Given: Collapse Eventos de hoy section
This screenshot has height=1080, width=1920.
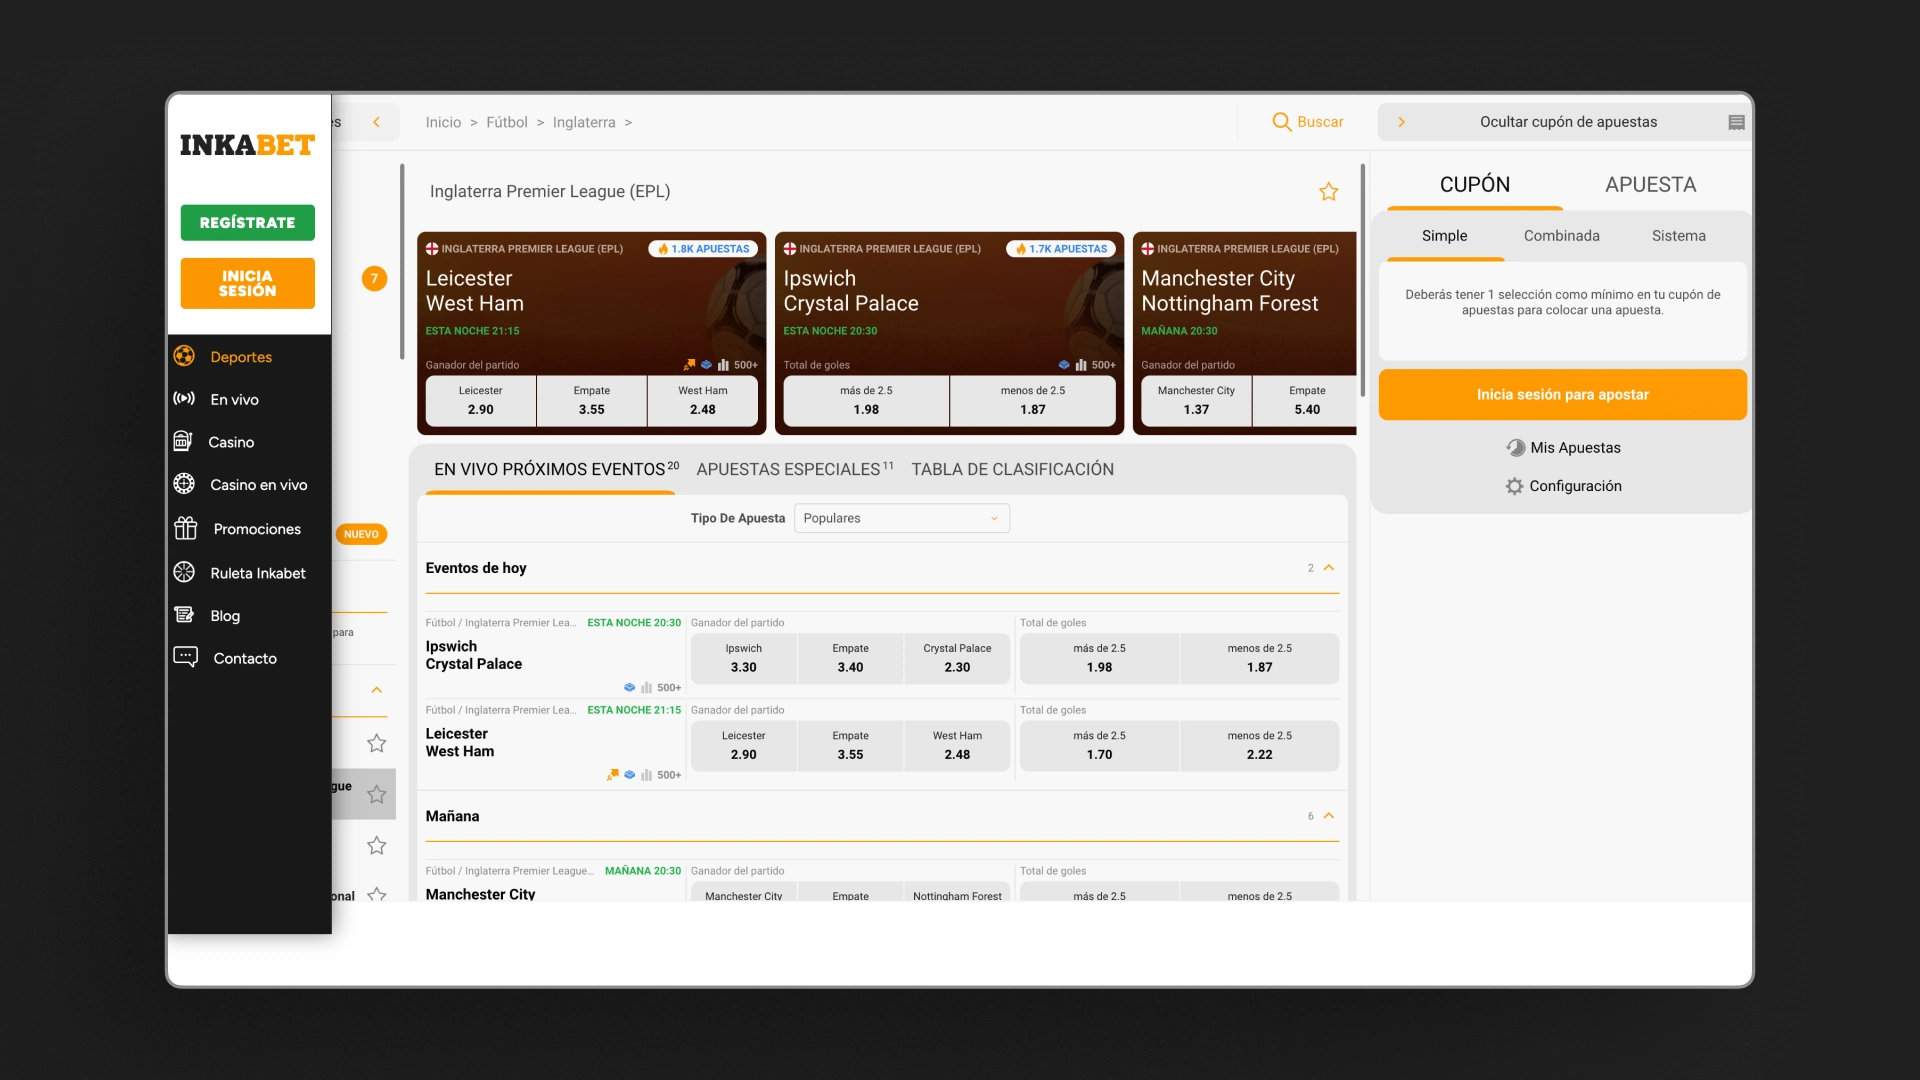Looking at the screenshot, I should (x=1329, y=568).
